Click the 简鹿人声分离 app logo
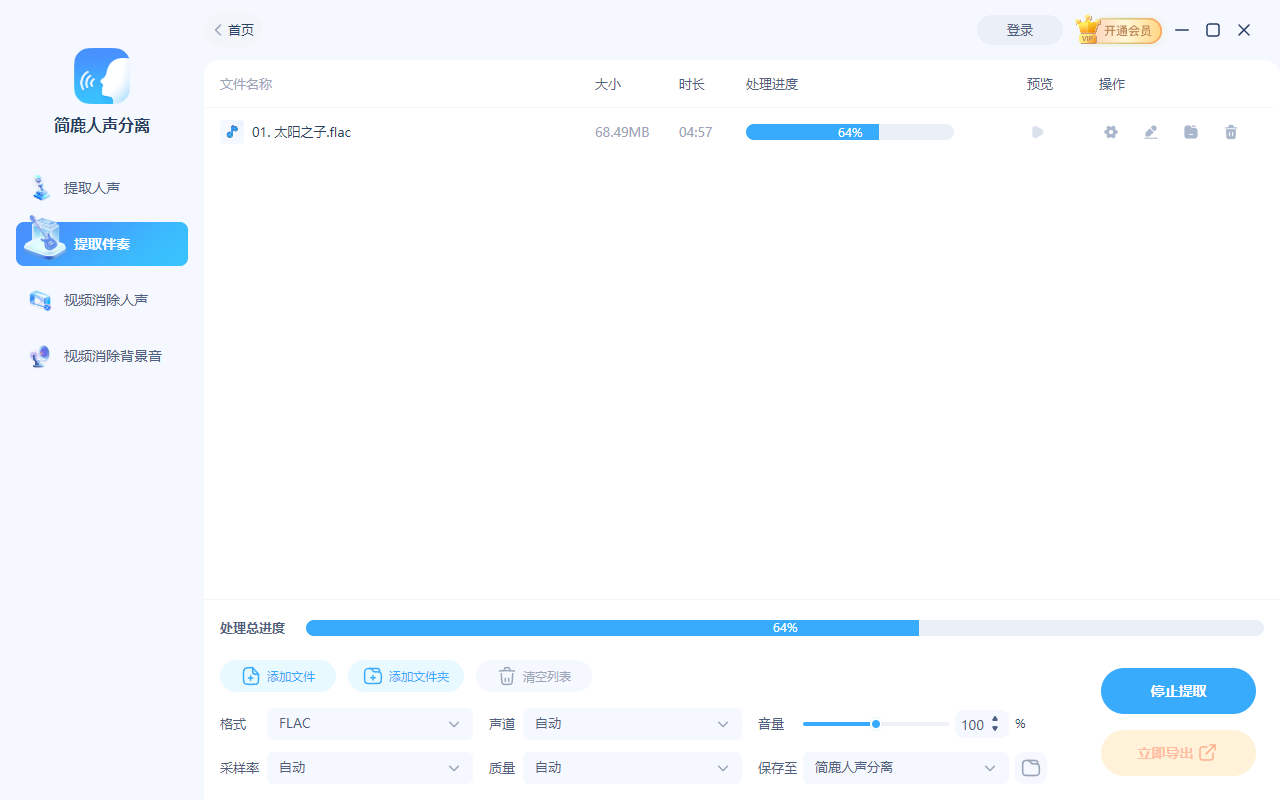The height and width of the screenshot is (800, 1280). (x=101, y=76)
